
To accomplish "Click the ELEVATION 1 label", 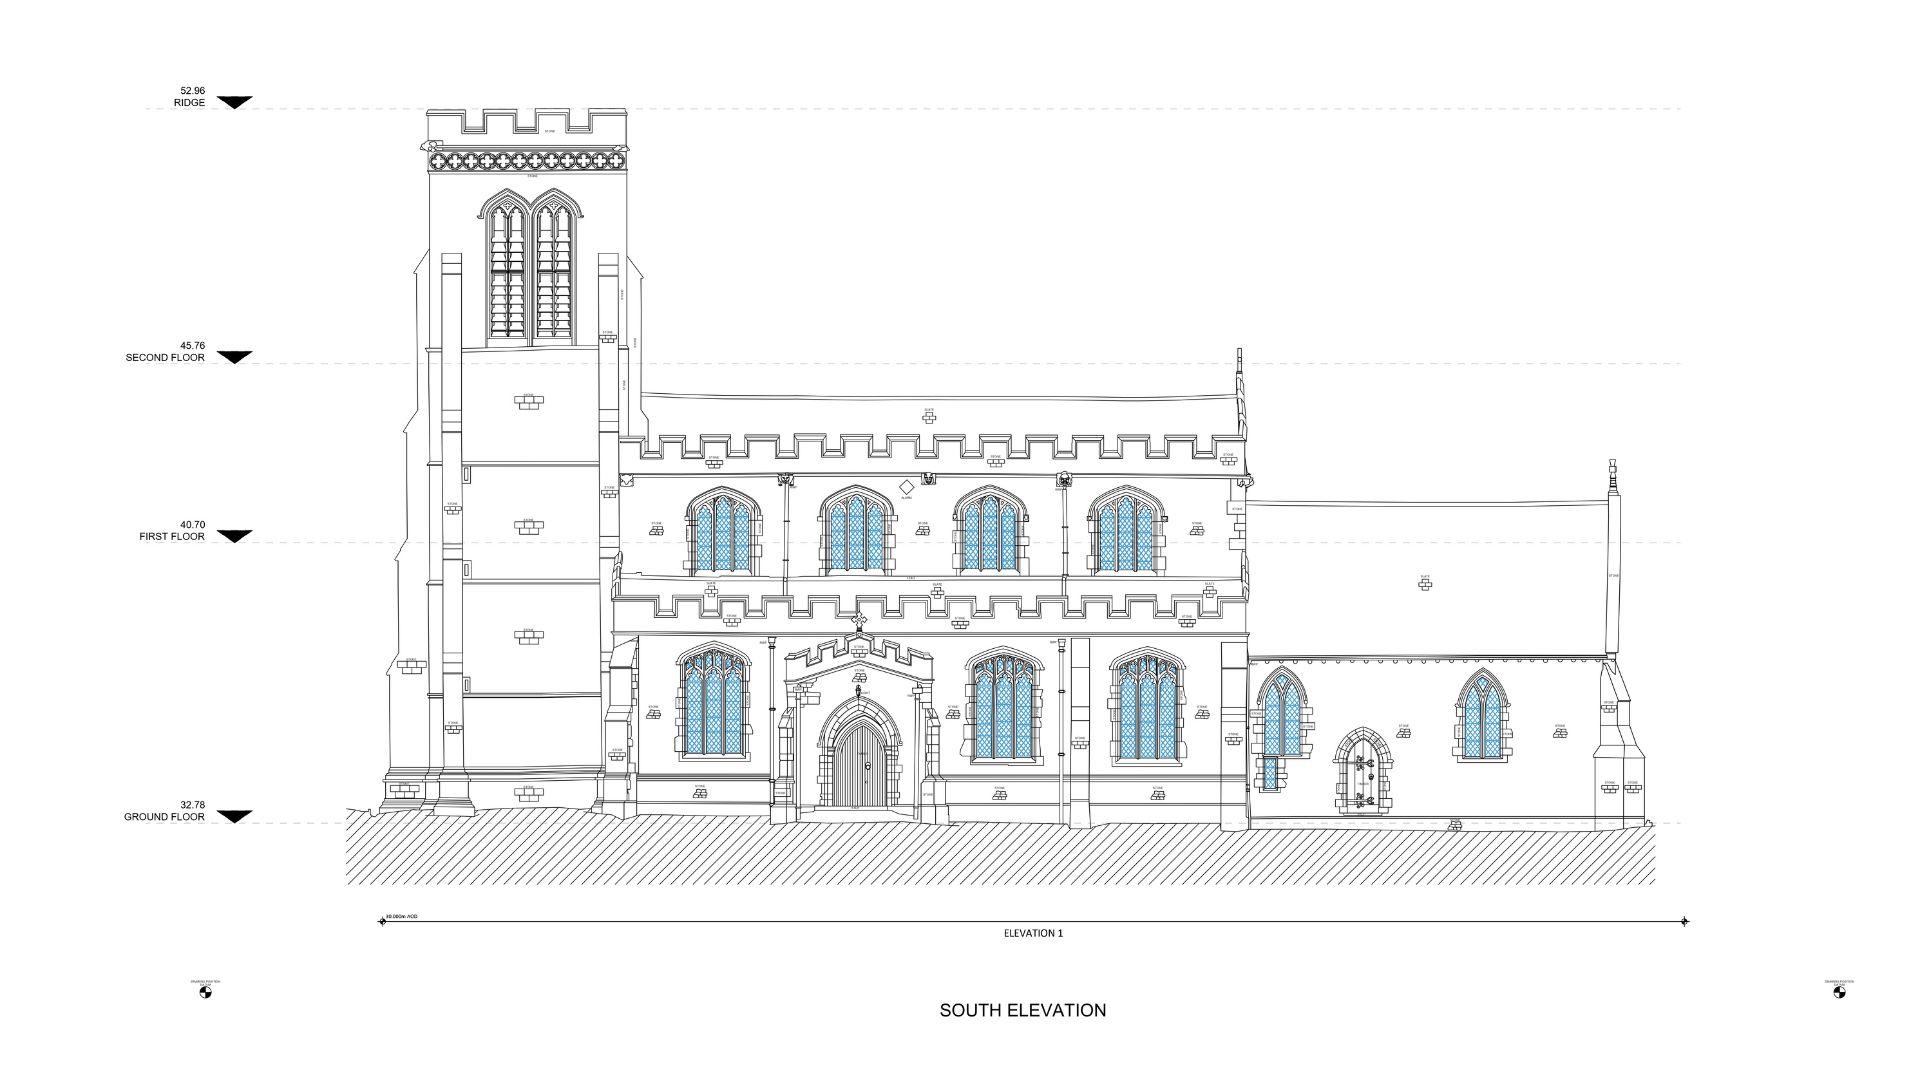I will 1033,933.
